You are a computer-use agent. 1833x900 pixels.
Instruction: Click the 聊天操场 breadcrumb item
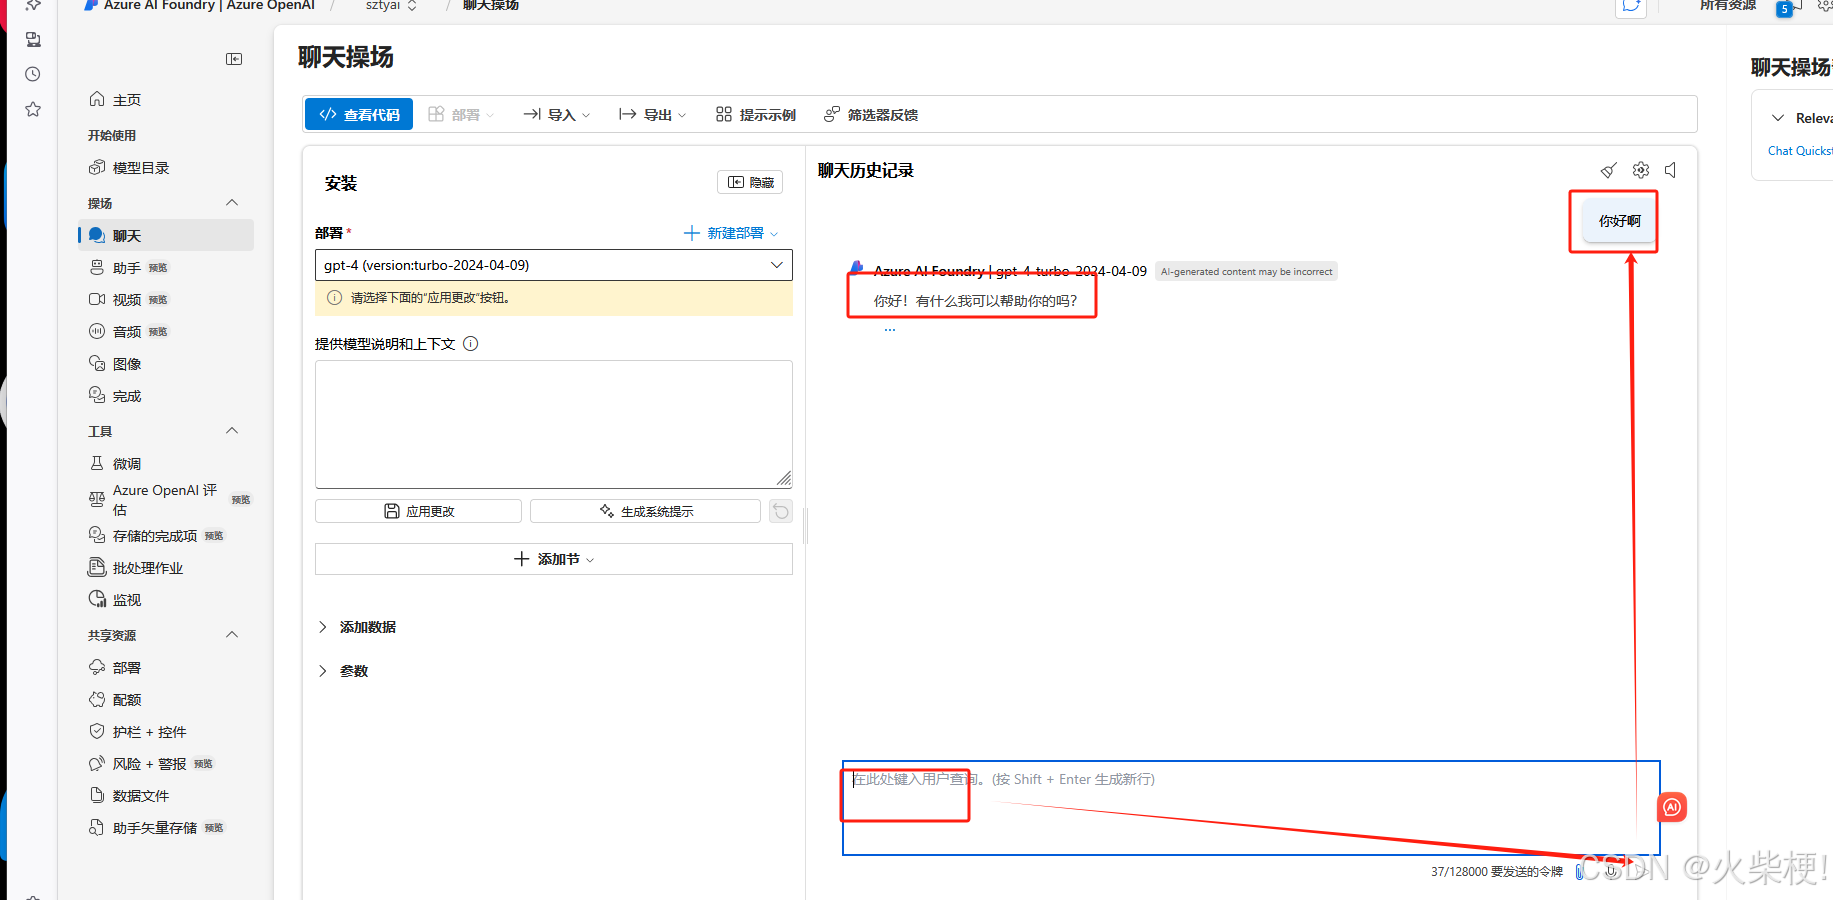click(490, 5)
